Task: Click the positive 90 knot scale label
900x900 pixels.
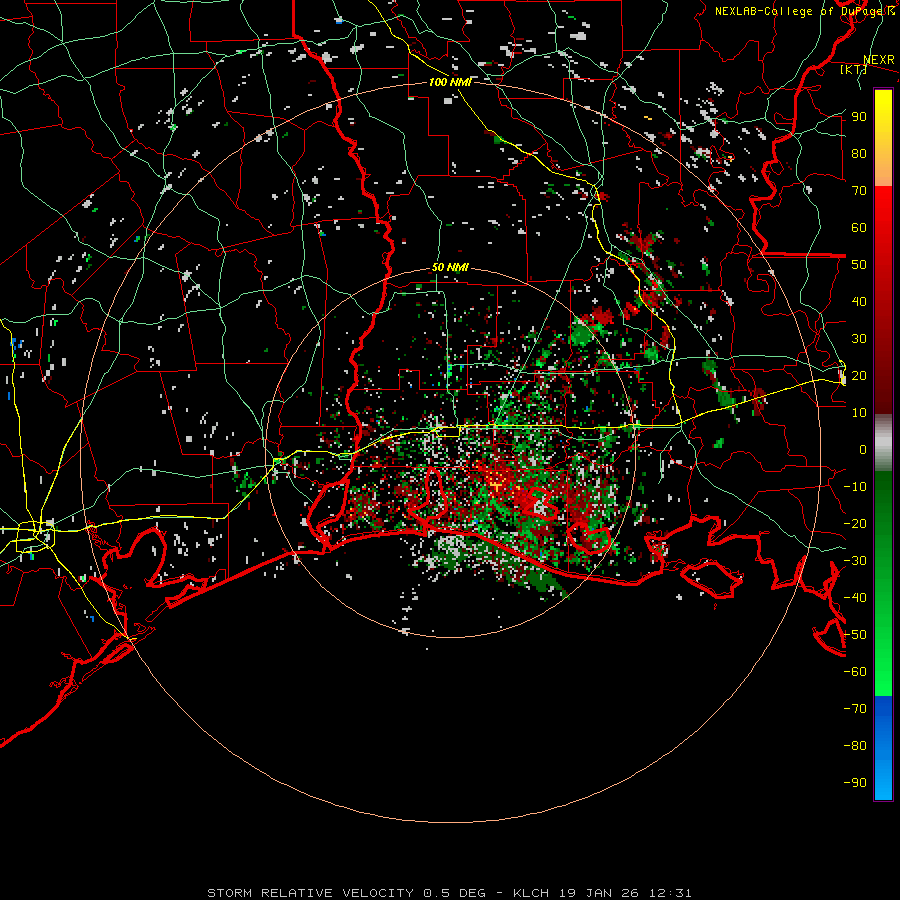Action: pos(859,117)
